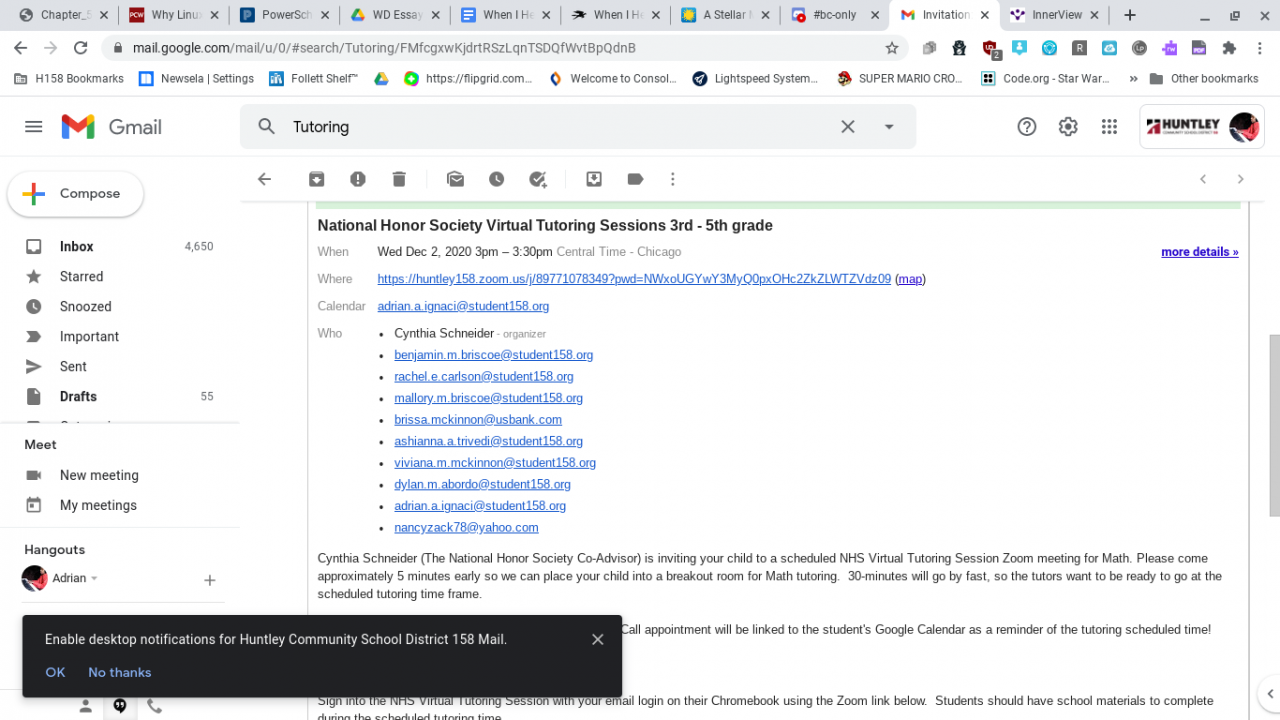Show search options dropdown arrow
The image size is (1280, 720).
tap(889, 127)
